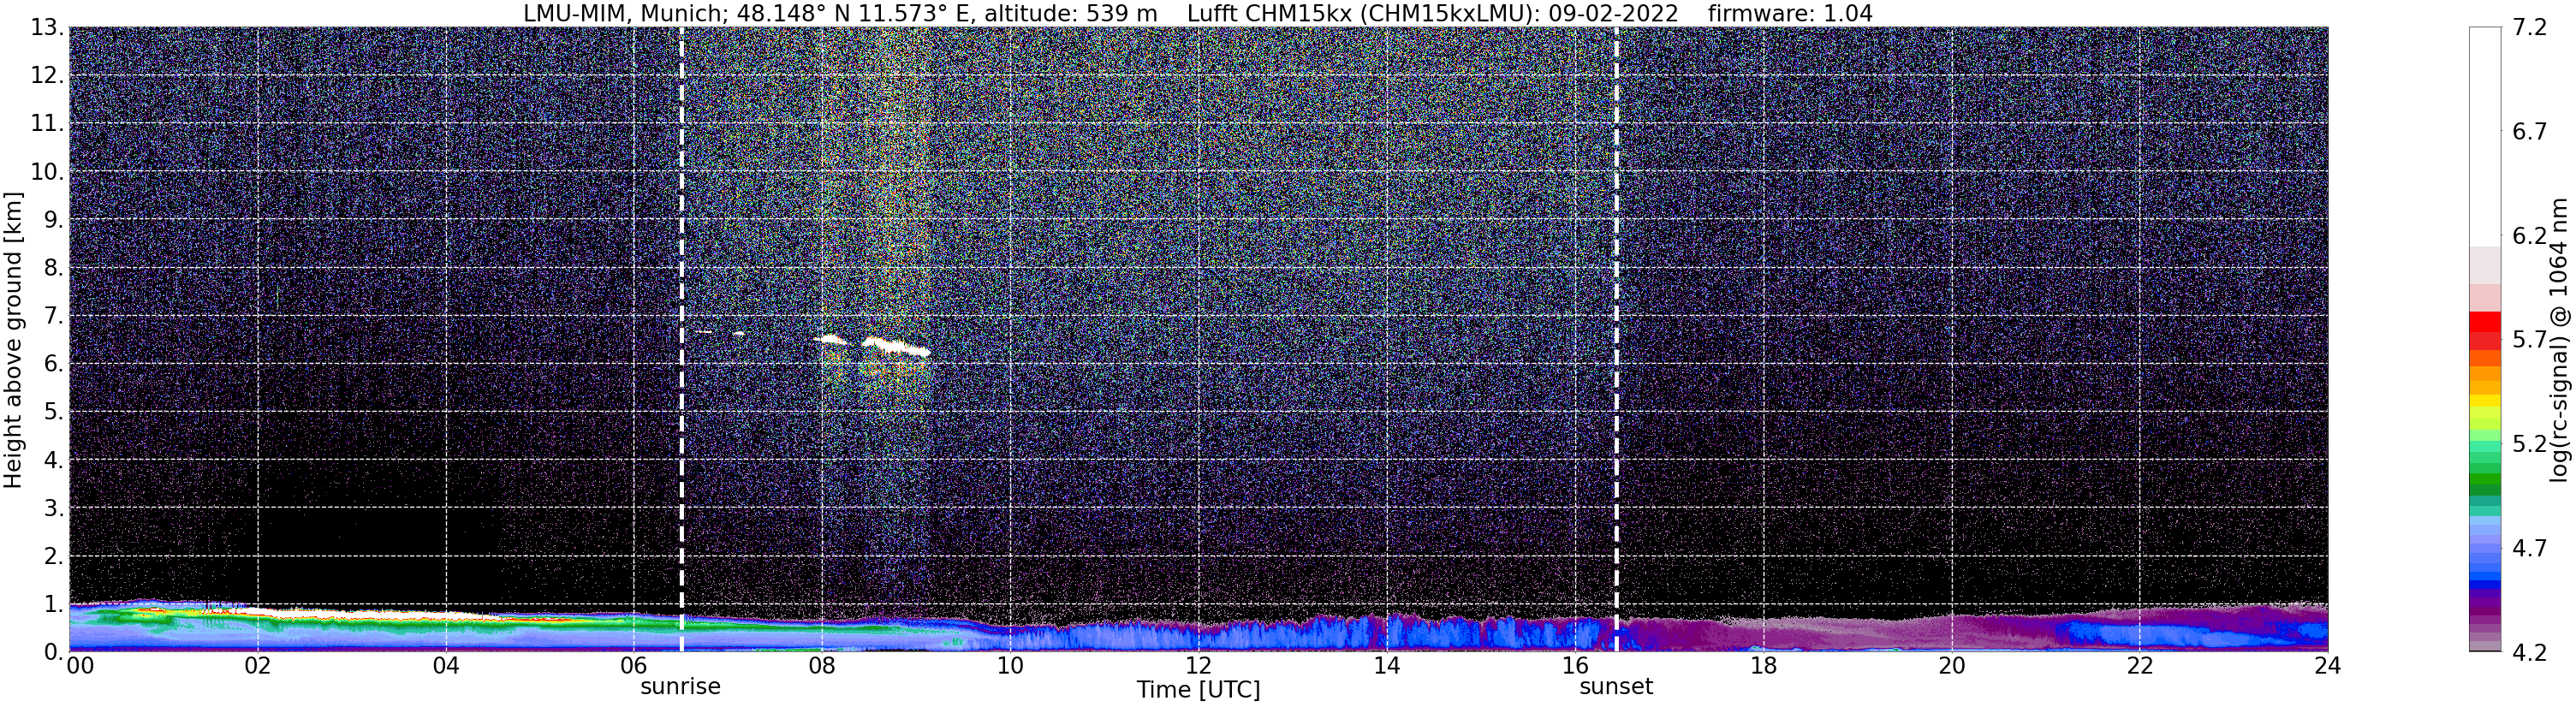2576x707 pixels.
Task: Click the time axis tick label 00
Action: 80,666
